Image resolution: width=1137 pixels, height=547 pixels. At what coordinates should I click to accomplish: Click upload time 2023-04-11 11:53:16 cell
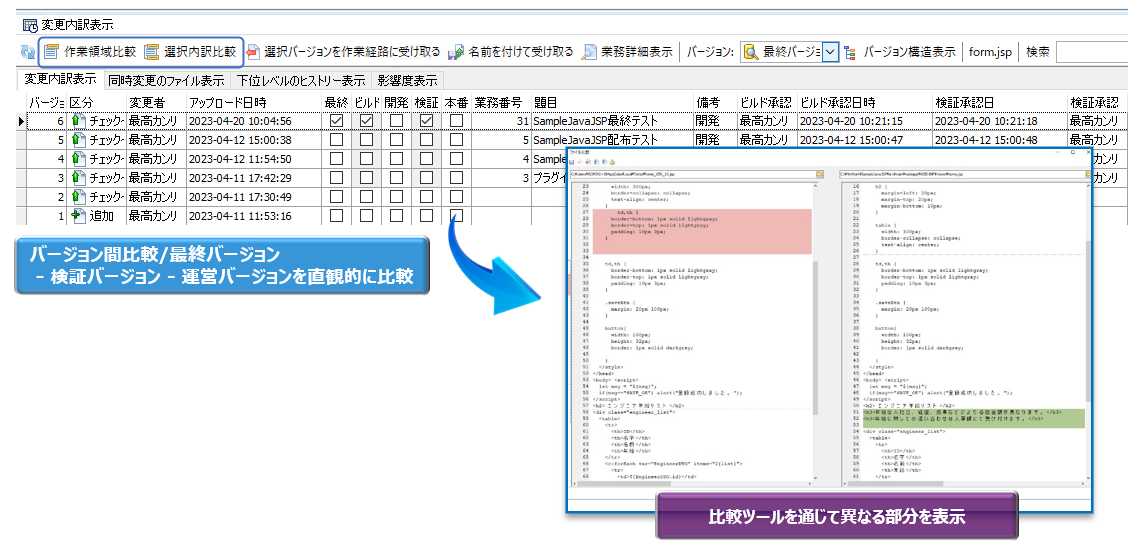tap(252, 215)
